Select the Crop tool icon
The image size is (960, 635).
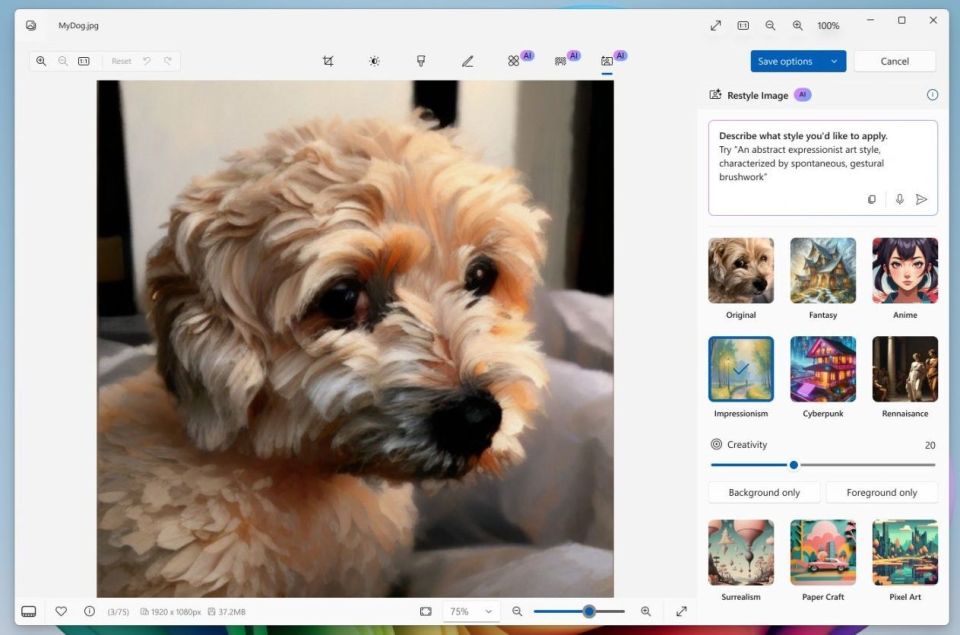tap(328, 61)
